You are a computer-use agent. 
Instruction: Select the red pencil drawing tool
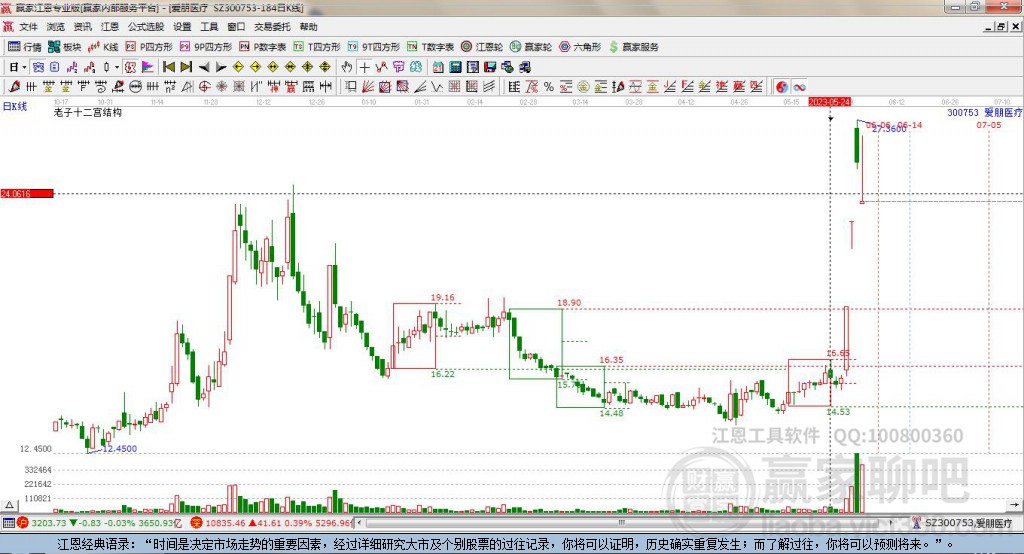pos(14,87)
